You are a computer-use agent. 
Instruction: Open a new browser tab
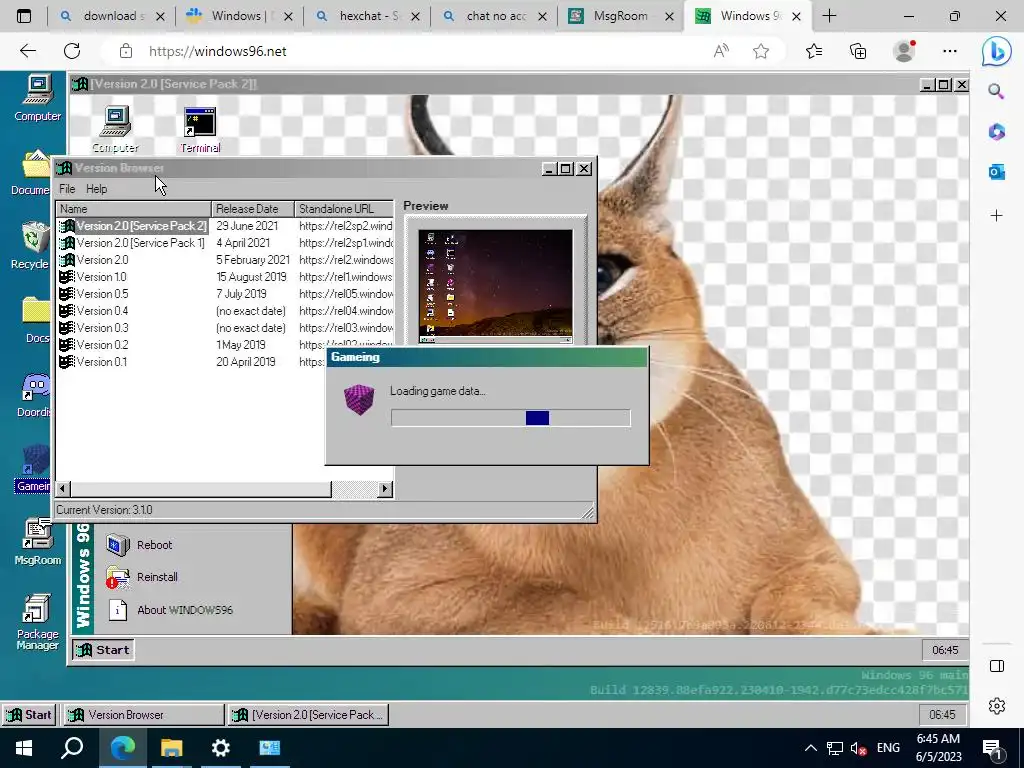(829, 16)
